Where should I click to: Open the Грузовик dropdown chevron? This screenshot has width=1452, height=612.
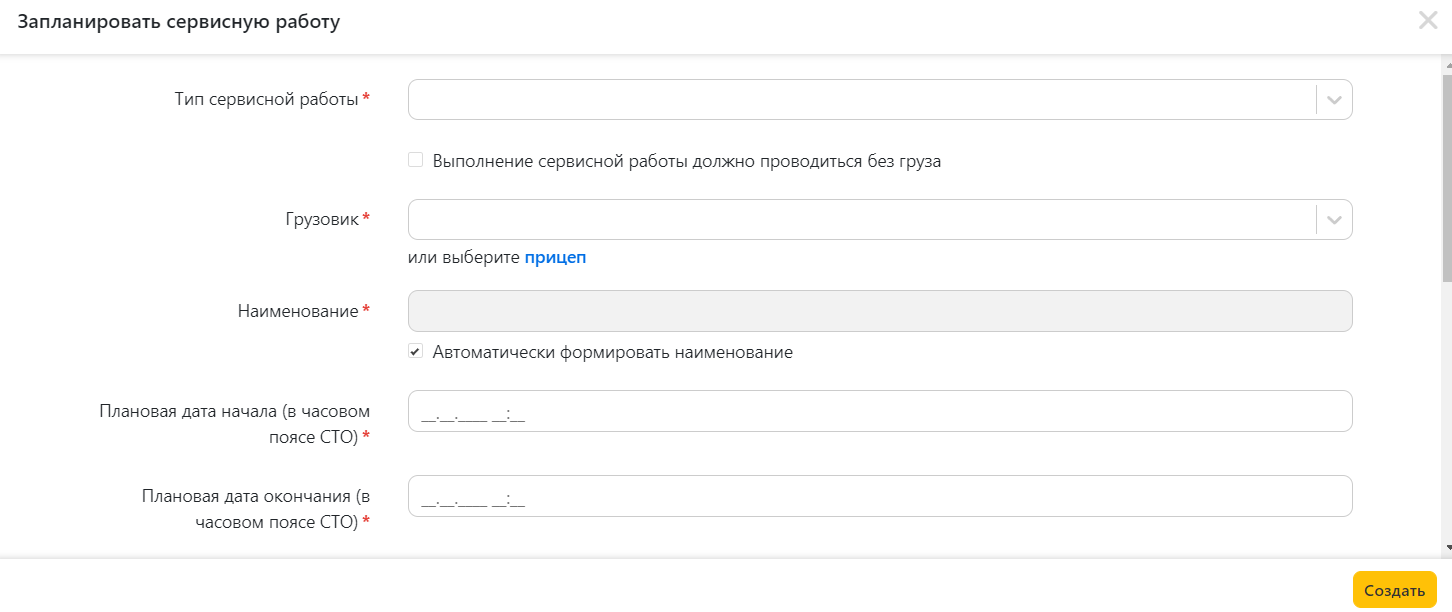(1334, 220)
